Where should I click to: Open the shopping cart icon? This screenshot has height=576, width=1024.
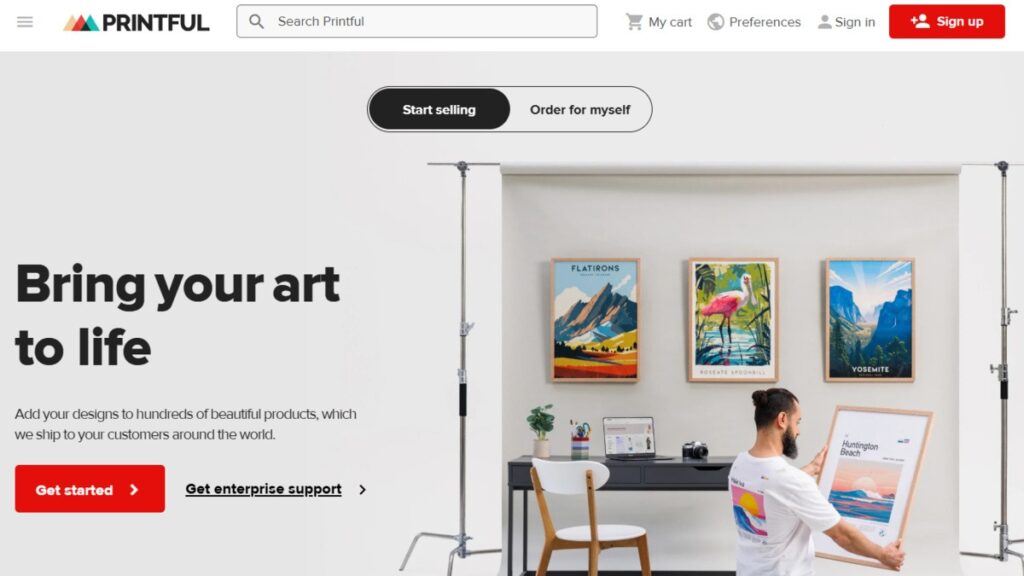pos(633,22)
